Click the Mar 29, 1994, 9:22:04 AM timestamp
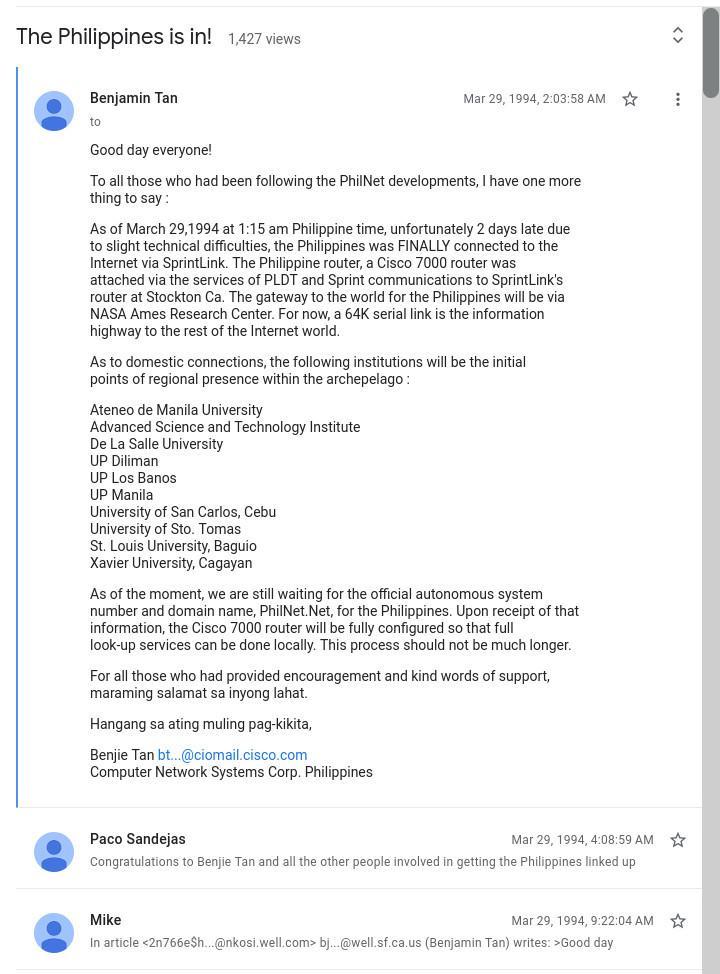The image size is (720, 974). tap(582, 921)
